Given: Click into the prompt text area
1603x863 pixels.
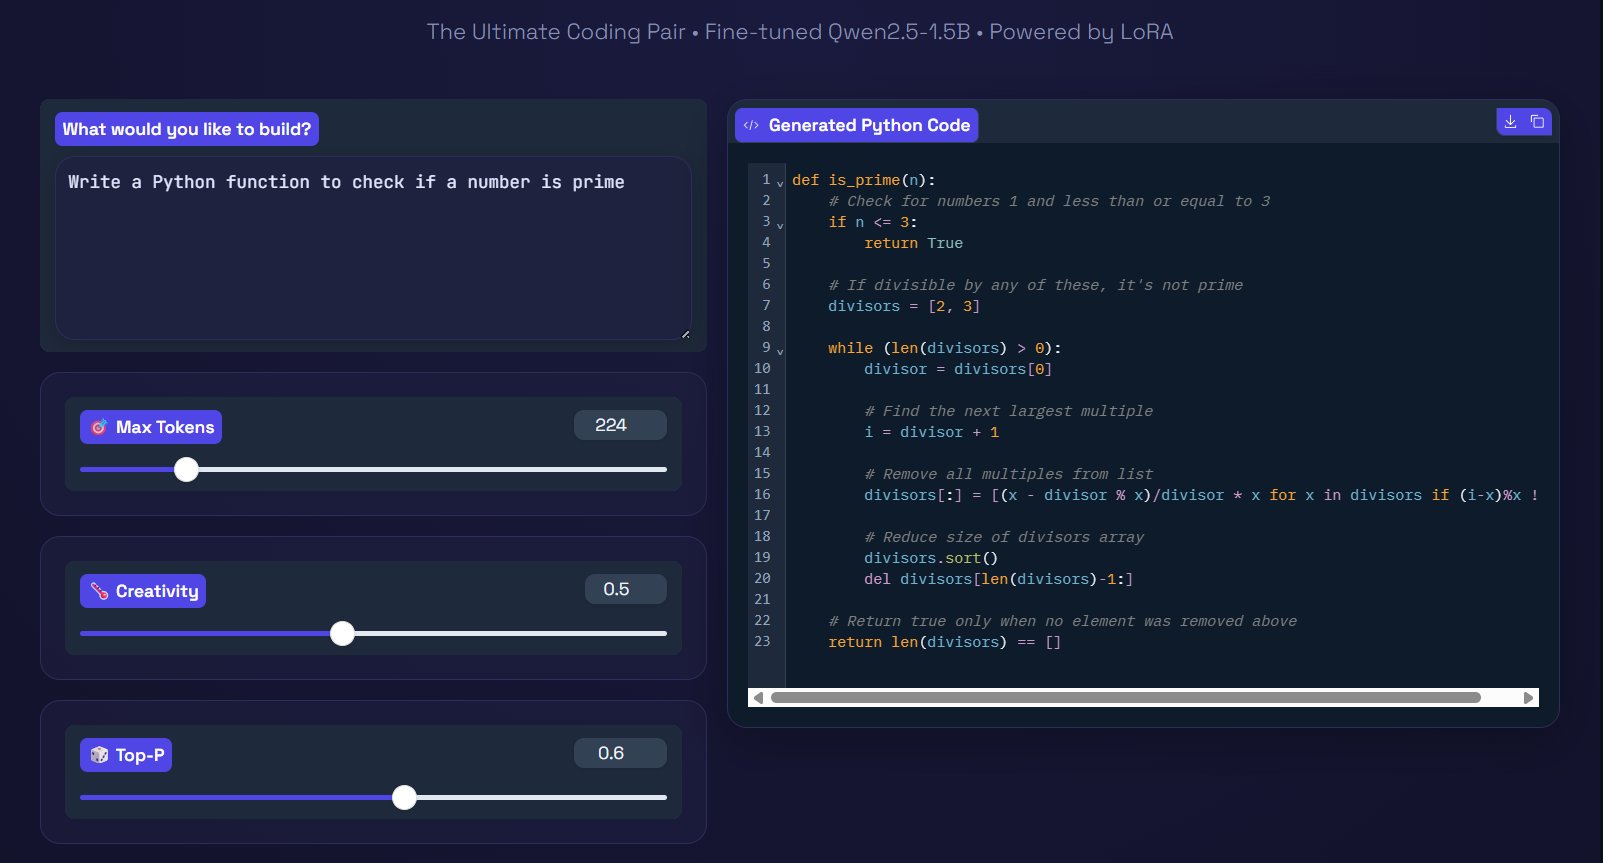Looking at the screenshot, I should (x=372, y=250).
